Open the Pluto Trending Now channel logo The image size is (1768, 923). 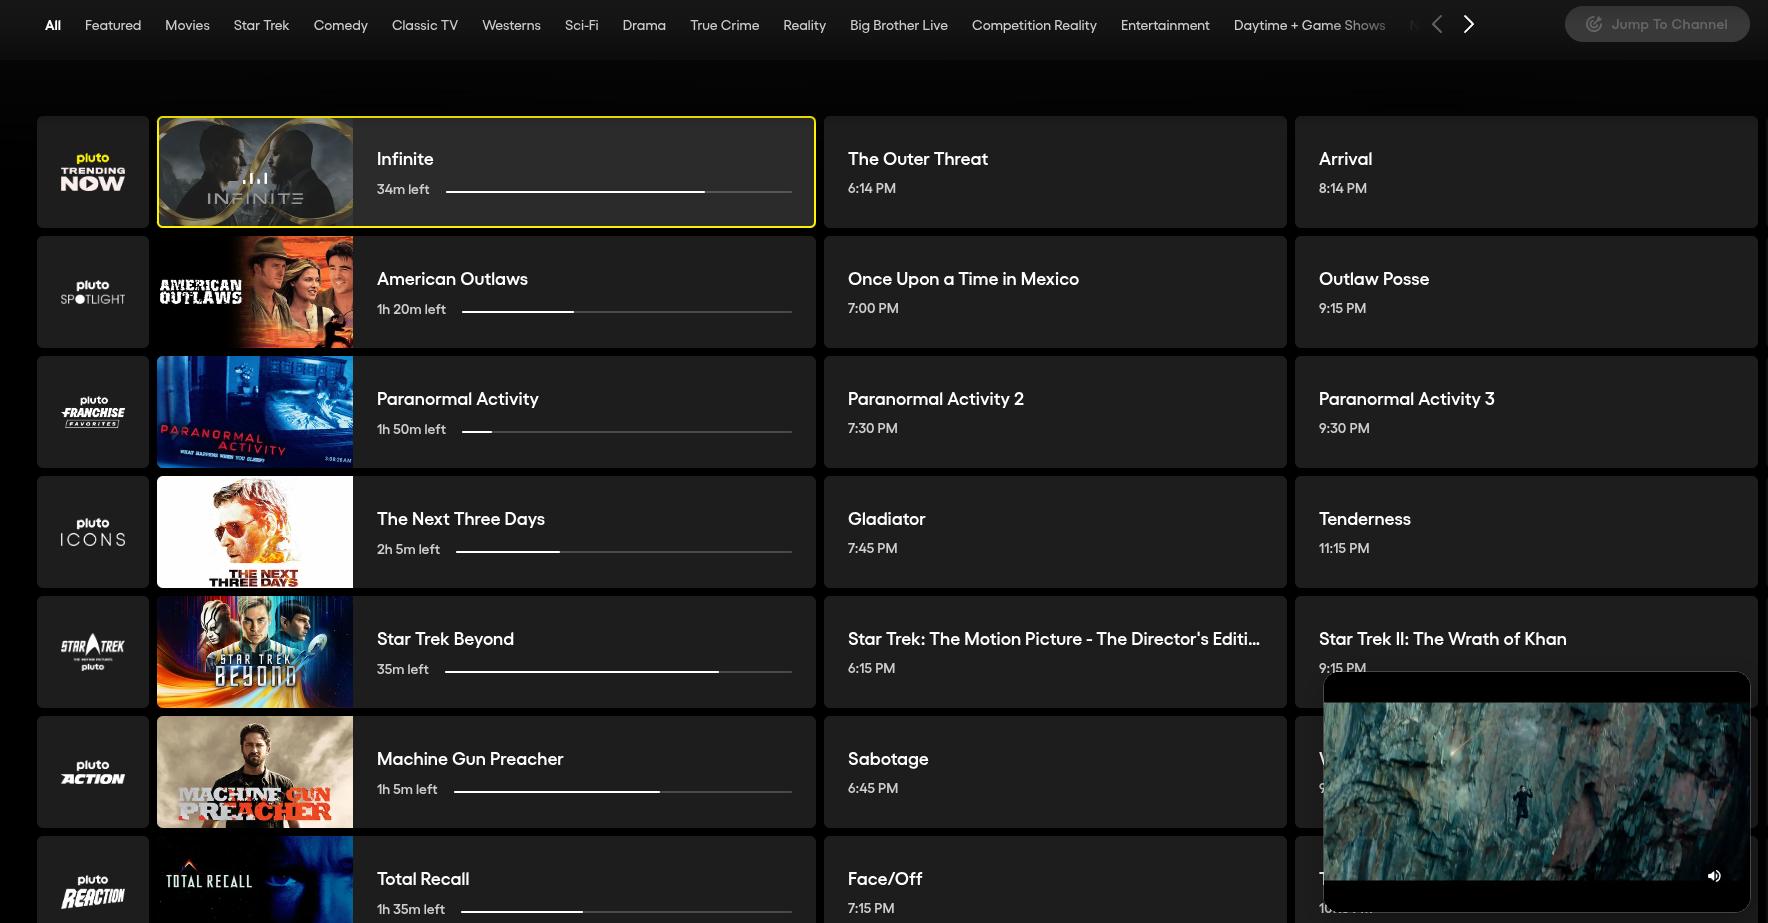(x=93, y=172)
